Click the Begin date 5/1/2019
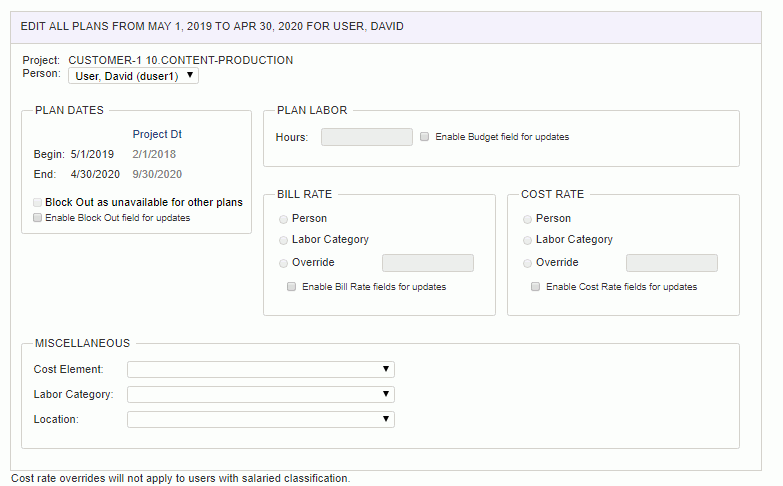 [92, 154]
